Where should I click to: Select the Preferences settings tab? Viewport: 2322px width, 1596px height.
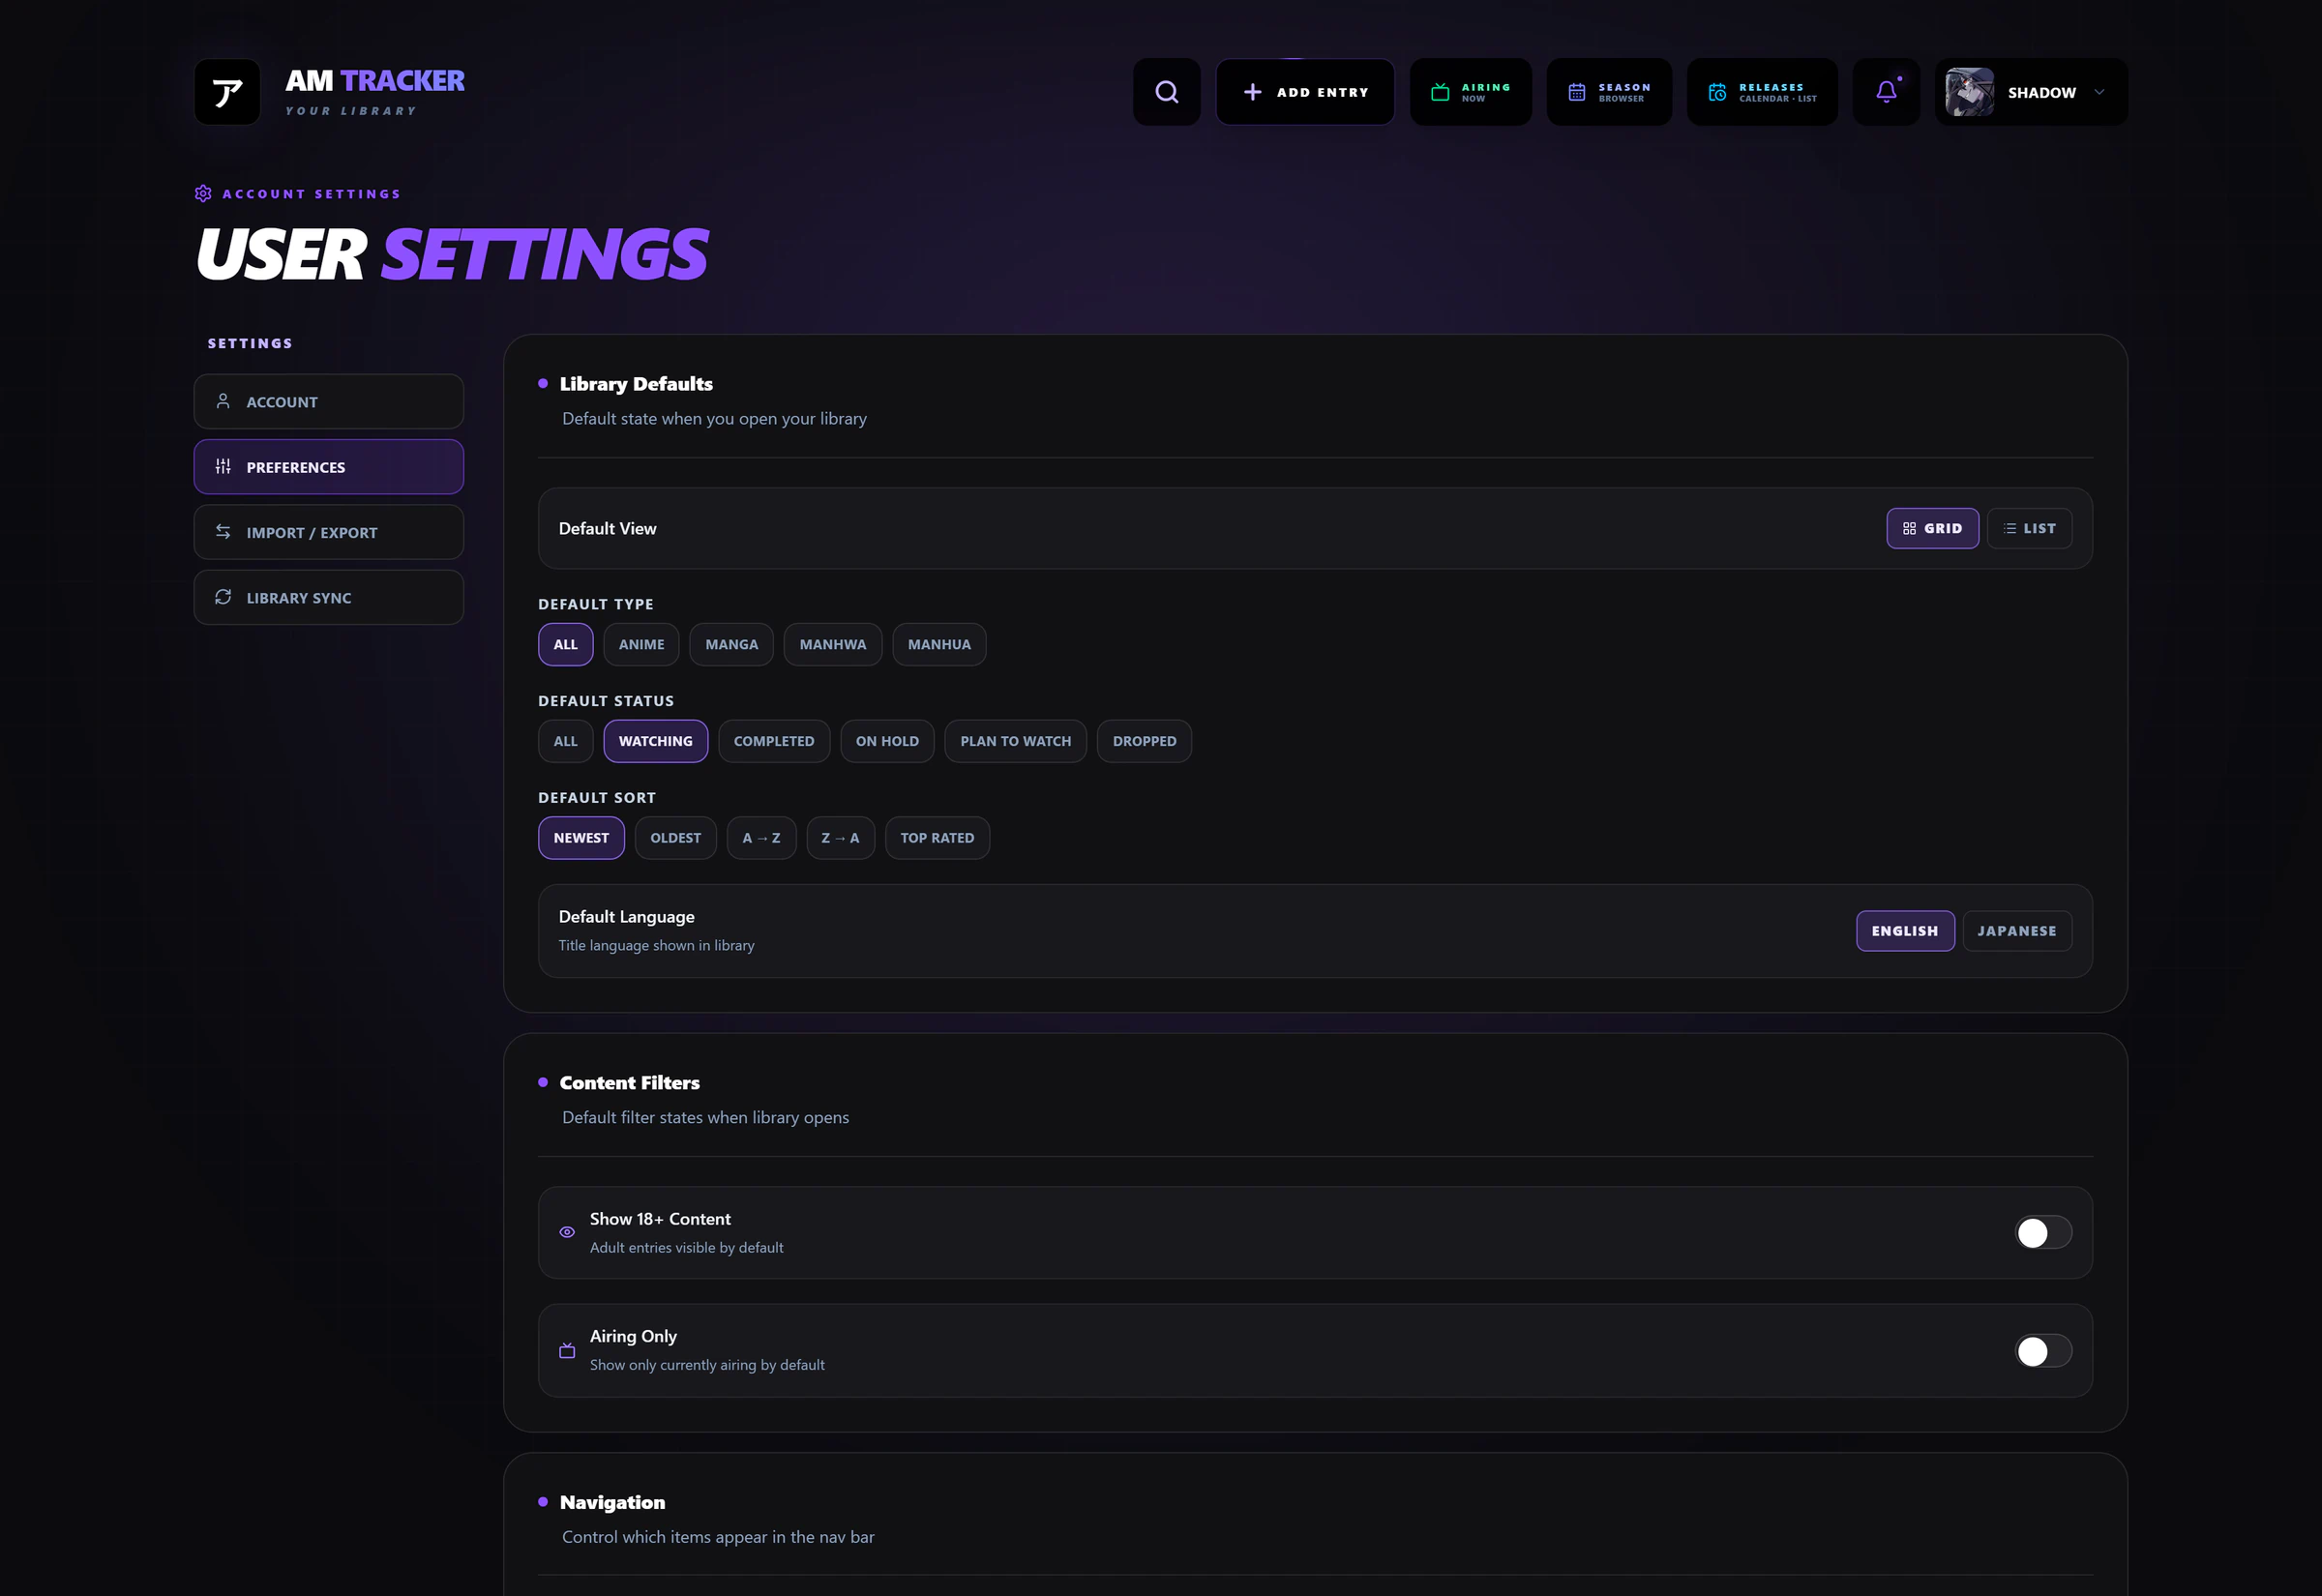pyautogui.click(x=329, y=467)
